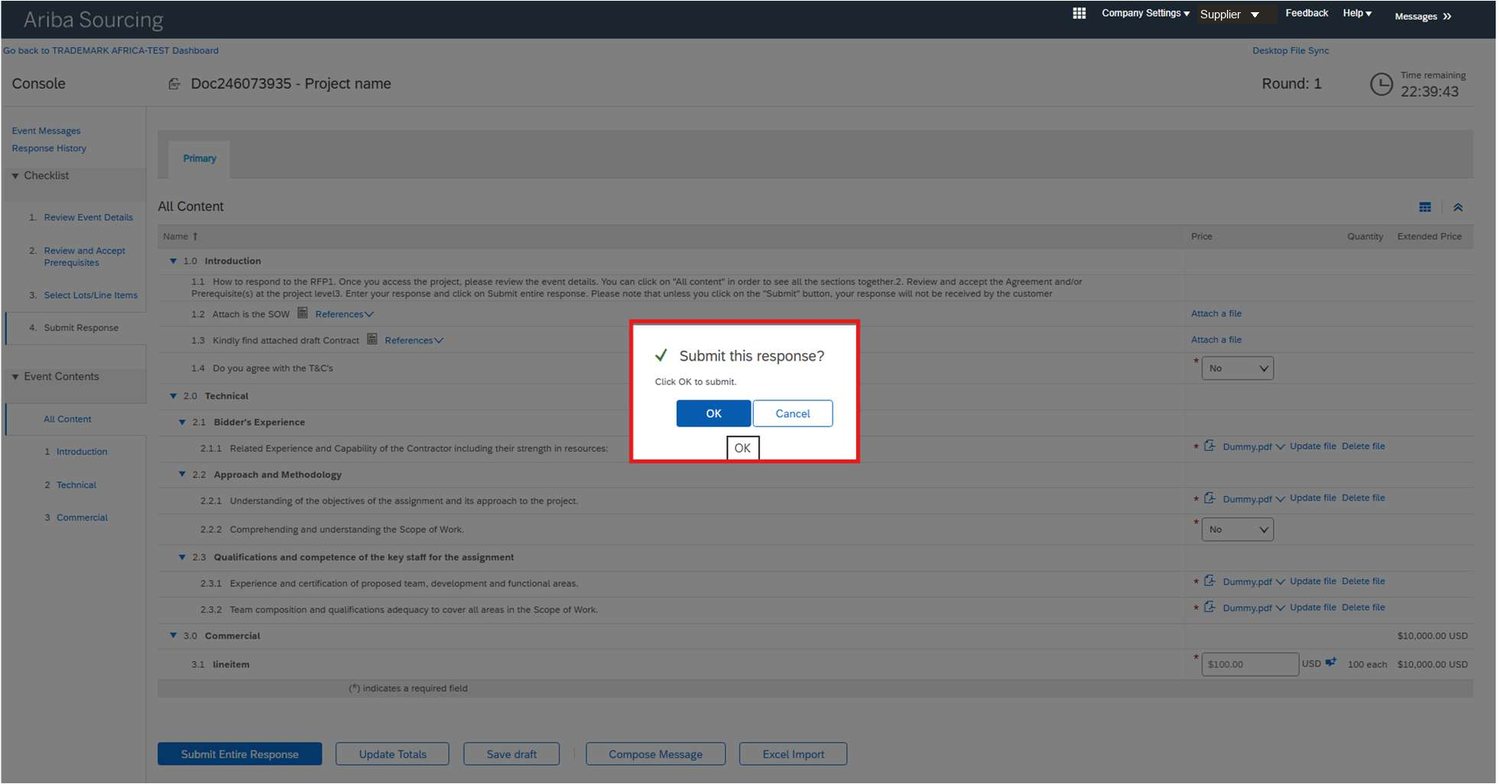Click Submit Entire Response button
Viewport: 1500px width, 784px height.
(240, 754)
